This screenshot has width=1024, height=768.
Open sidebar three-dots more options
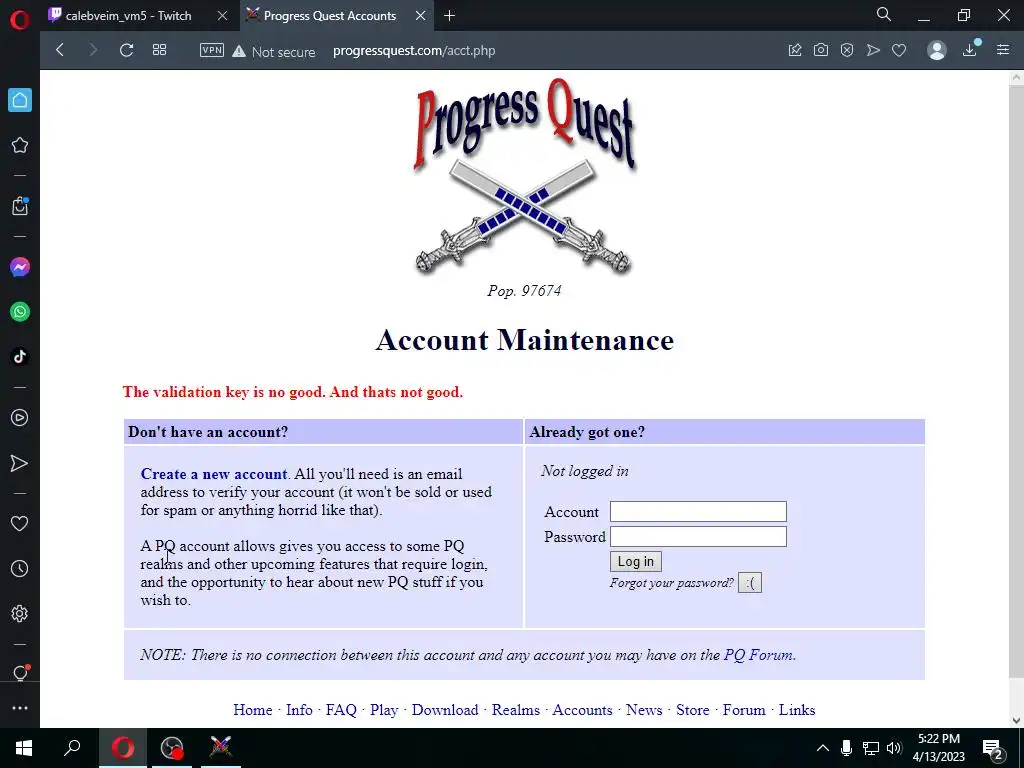pos(20,708)
